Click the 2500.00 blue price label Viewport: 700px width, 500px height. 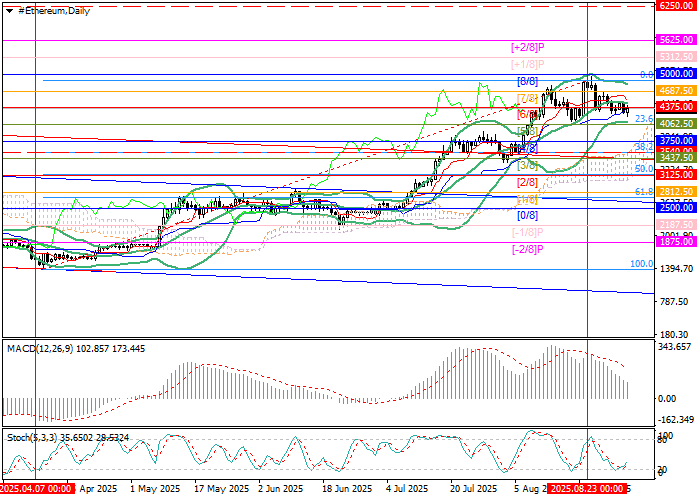[x=676, y=208]
